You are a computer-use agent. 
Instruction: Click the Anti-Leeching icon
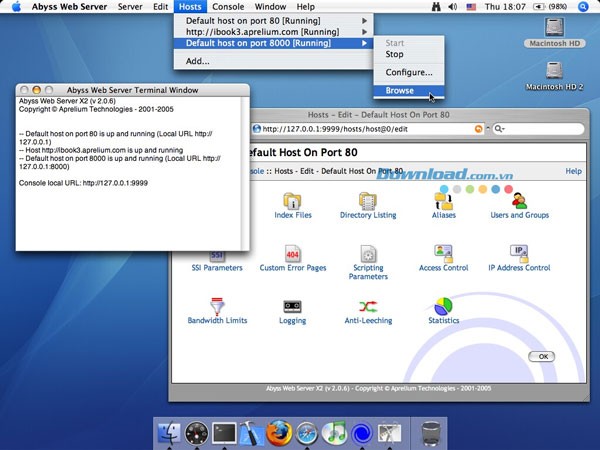coord(367,307)
